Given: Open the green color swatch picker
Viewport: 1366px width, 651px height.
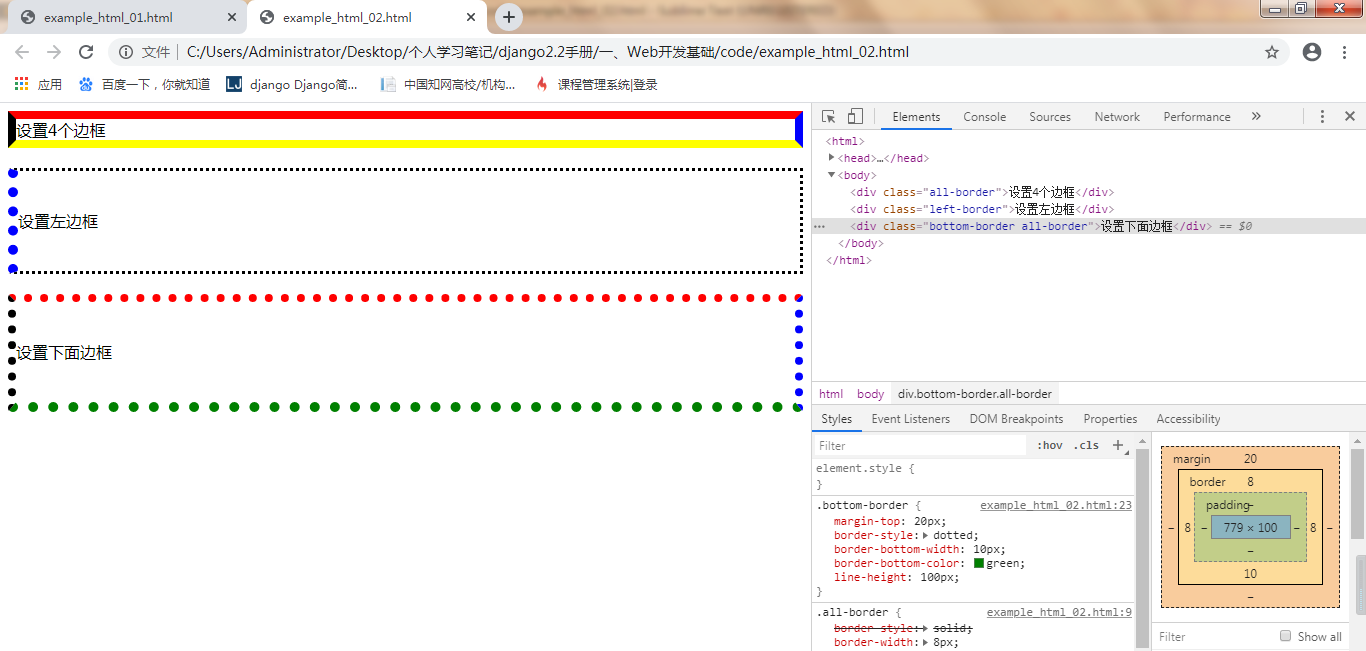Looking at the screenshot, I should [979, 563].
